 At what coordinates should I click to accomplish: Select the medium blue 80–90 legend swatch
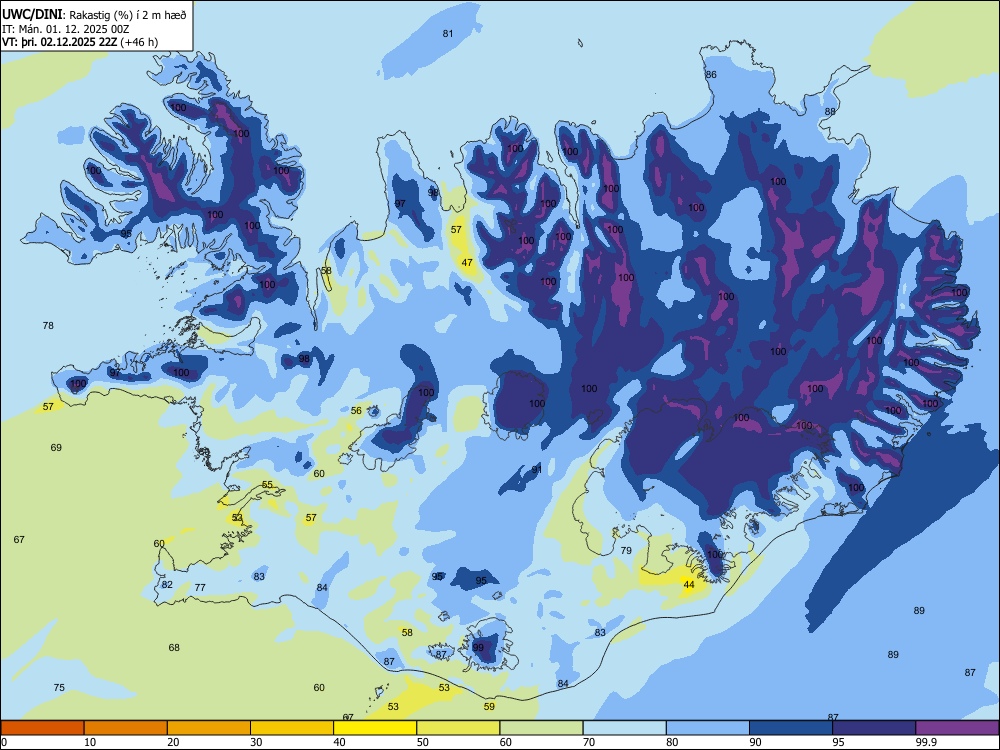(x=708, y=728)
